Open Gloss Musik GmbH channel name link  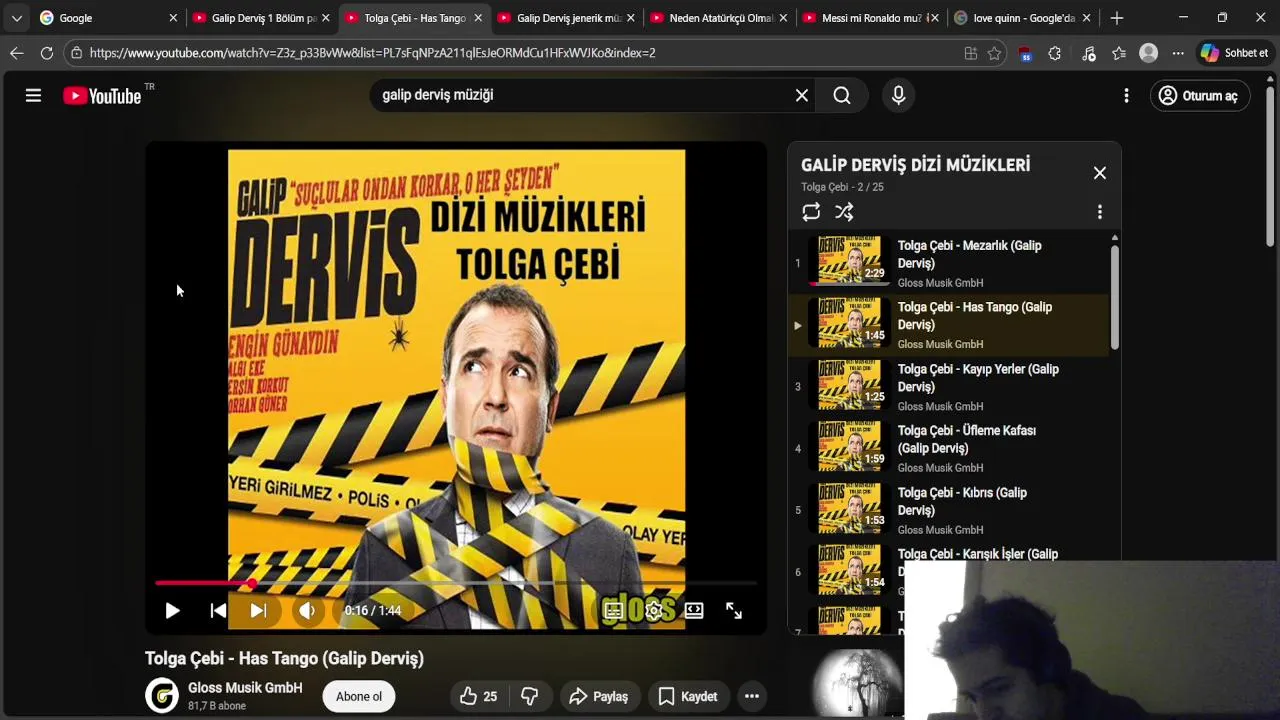click(245, 687)
